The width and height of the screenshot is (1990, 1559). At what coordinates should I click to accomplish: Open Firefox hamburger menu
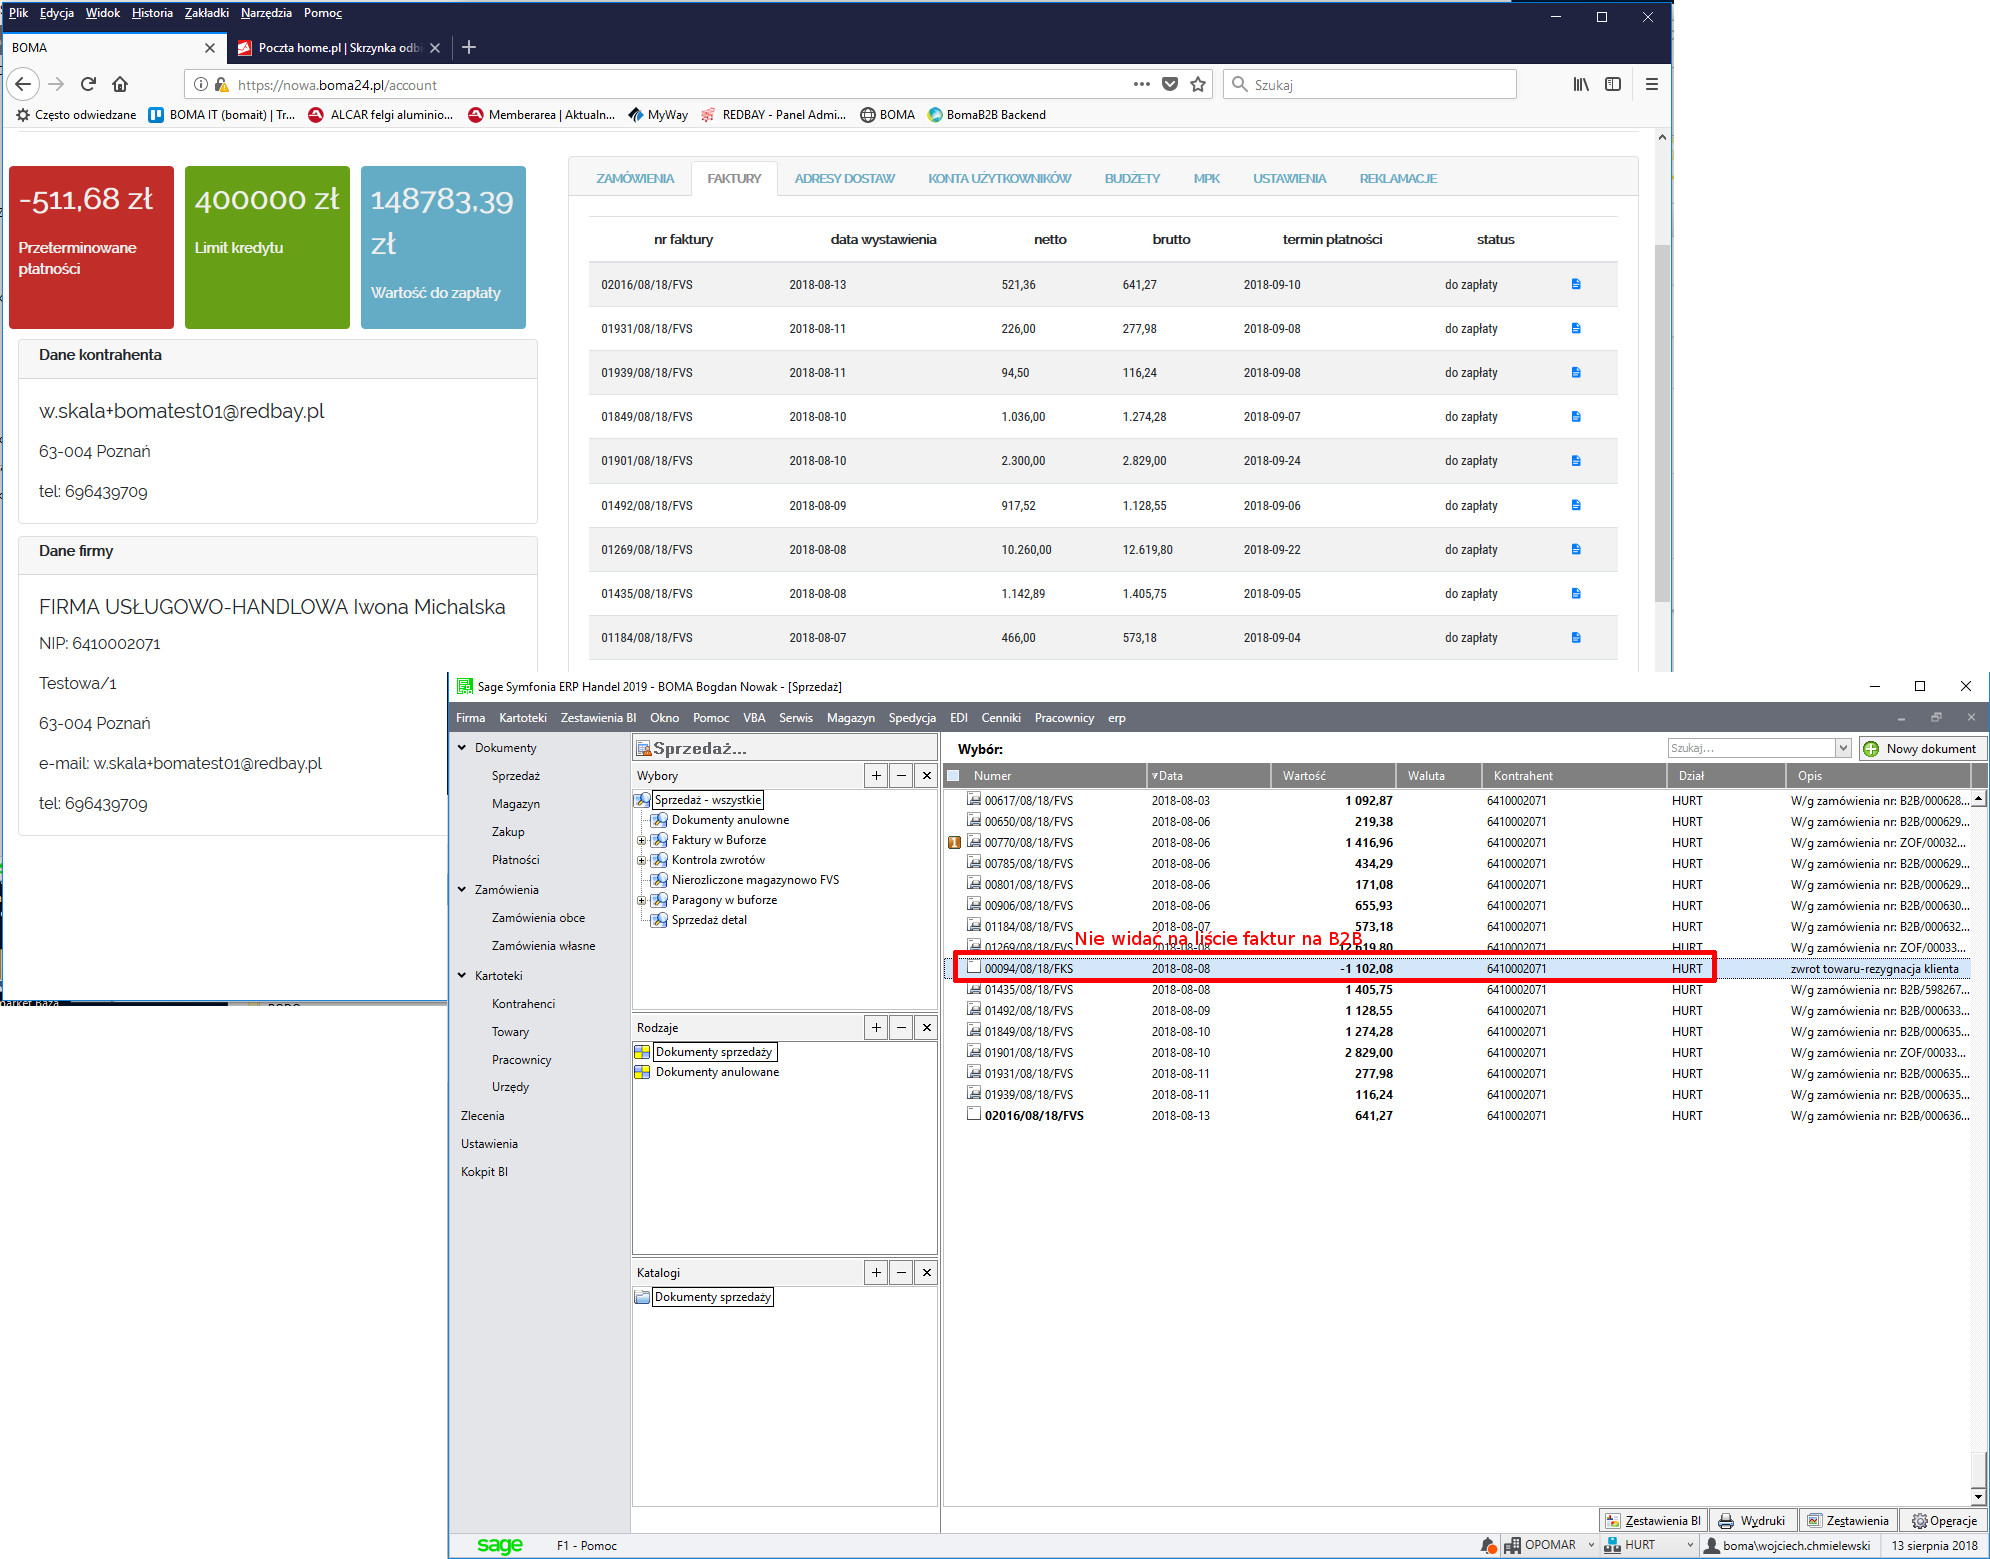[x=1651, y=84]
